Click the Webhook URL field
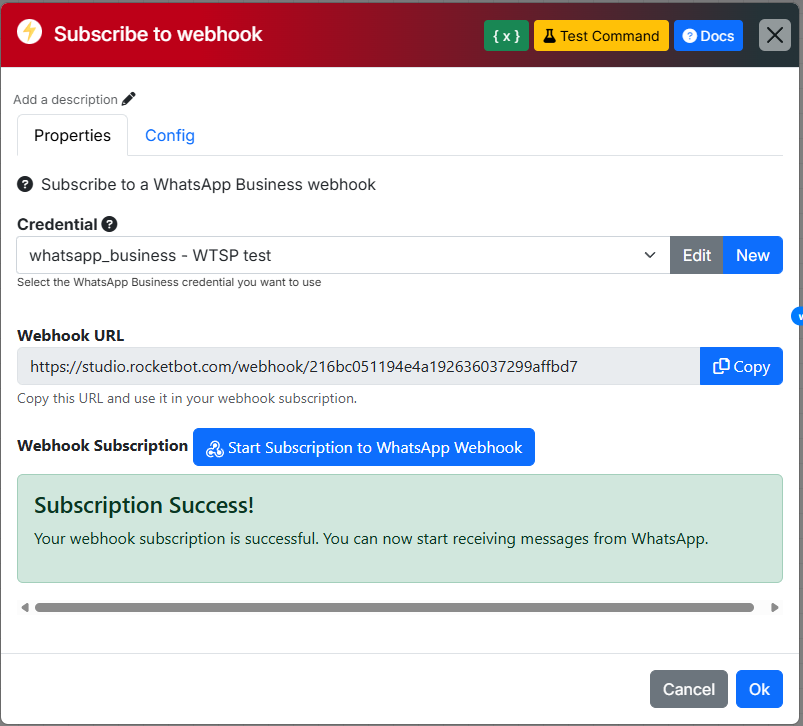This screenshot has width=803, height=726. pyautogui.click(x=358, y=366)
